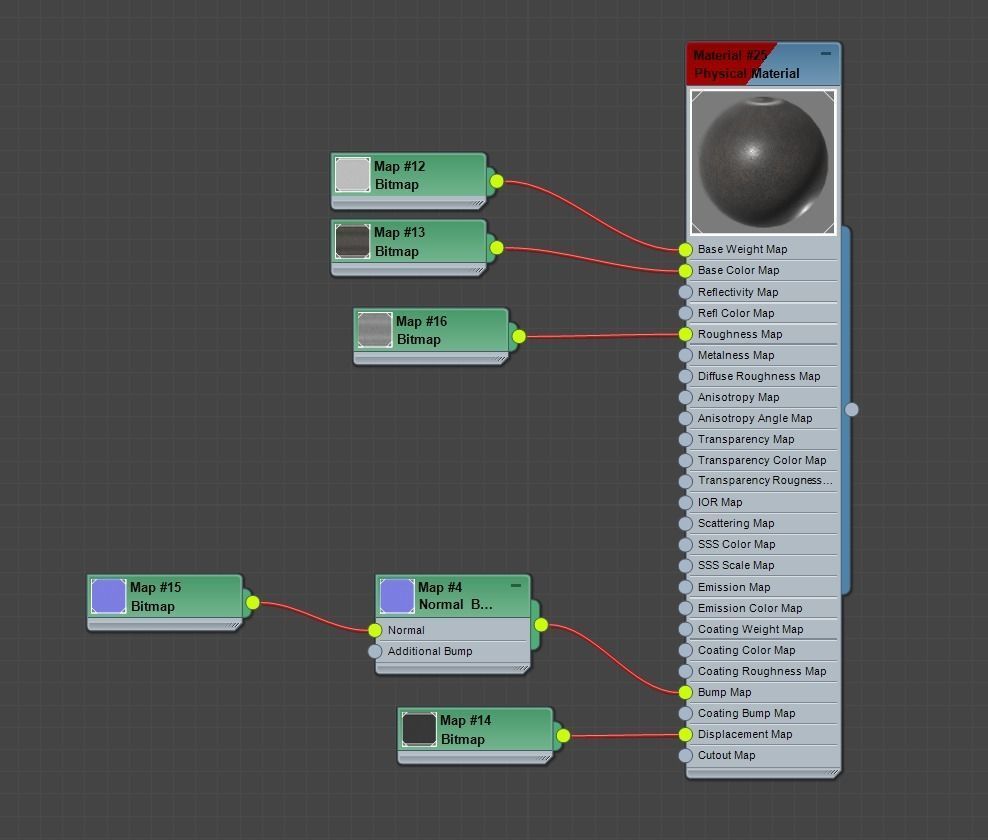Collapse the Material #25 node header

tap(827, 52)
